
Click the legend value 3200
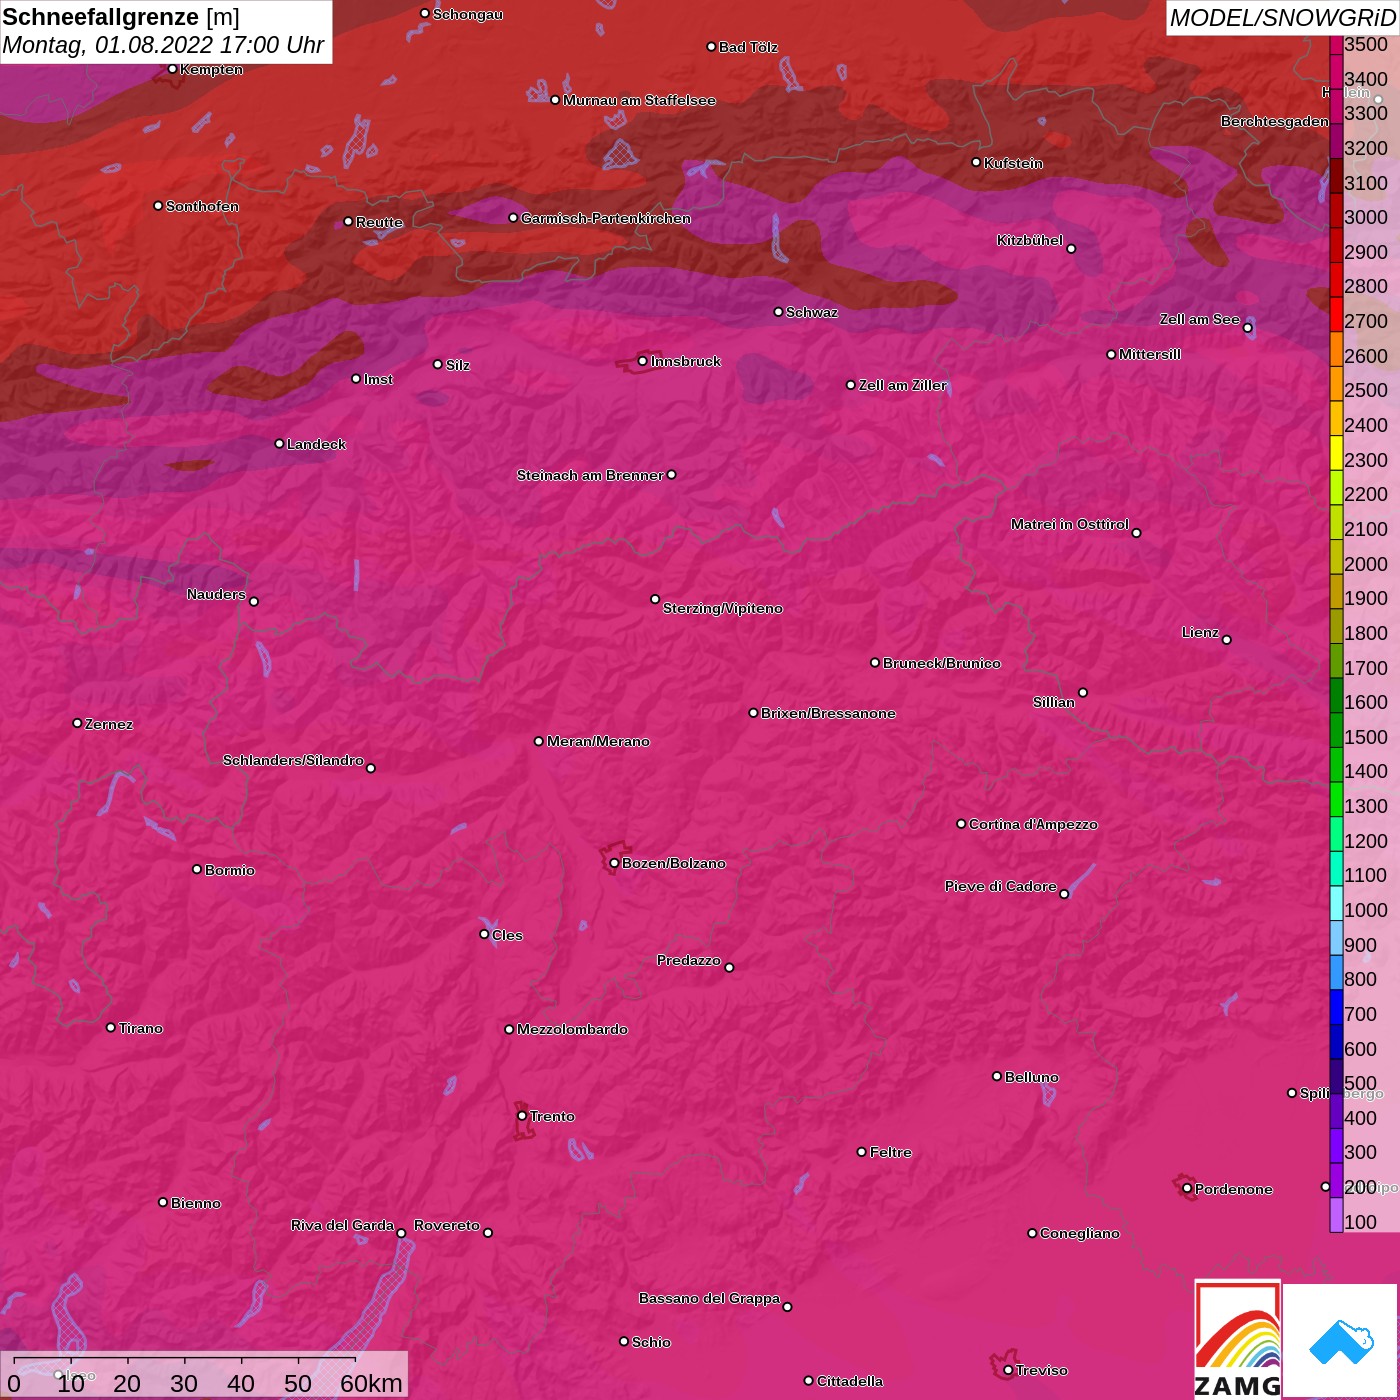pyautogui.click(x=1366, y=148)
